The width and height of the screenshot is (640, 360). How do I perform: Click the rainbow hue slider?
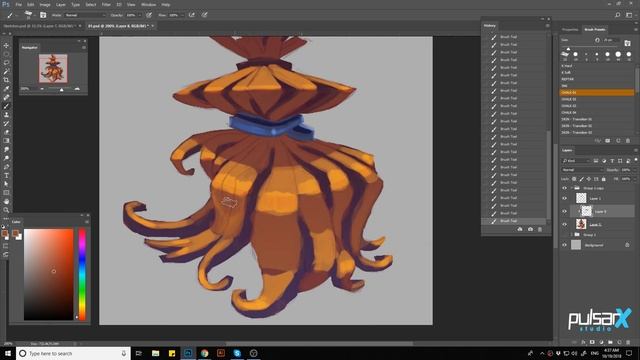pos(82,274)
